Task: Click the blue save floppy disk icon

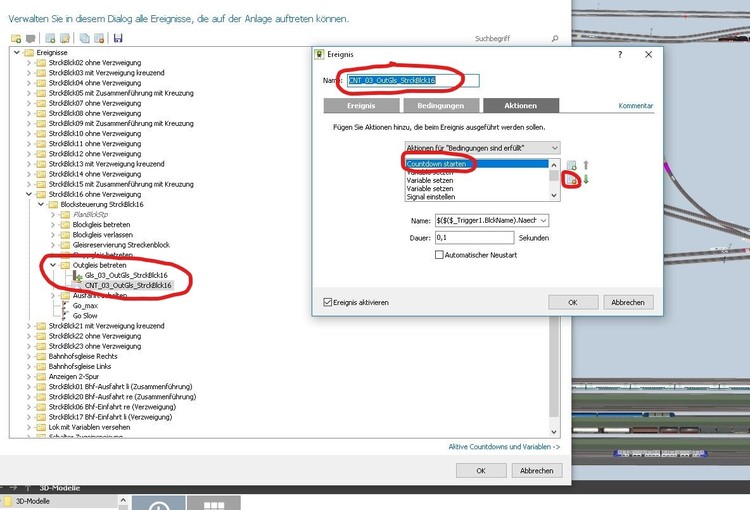Action: click(118, 38)
